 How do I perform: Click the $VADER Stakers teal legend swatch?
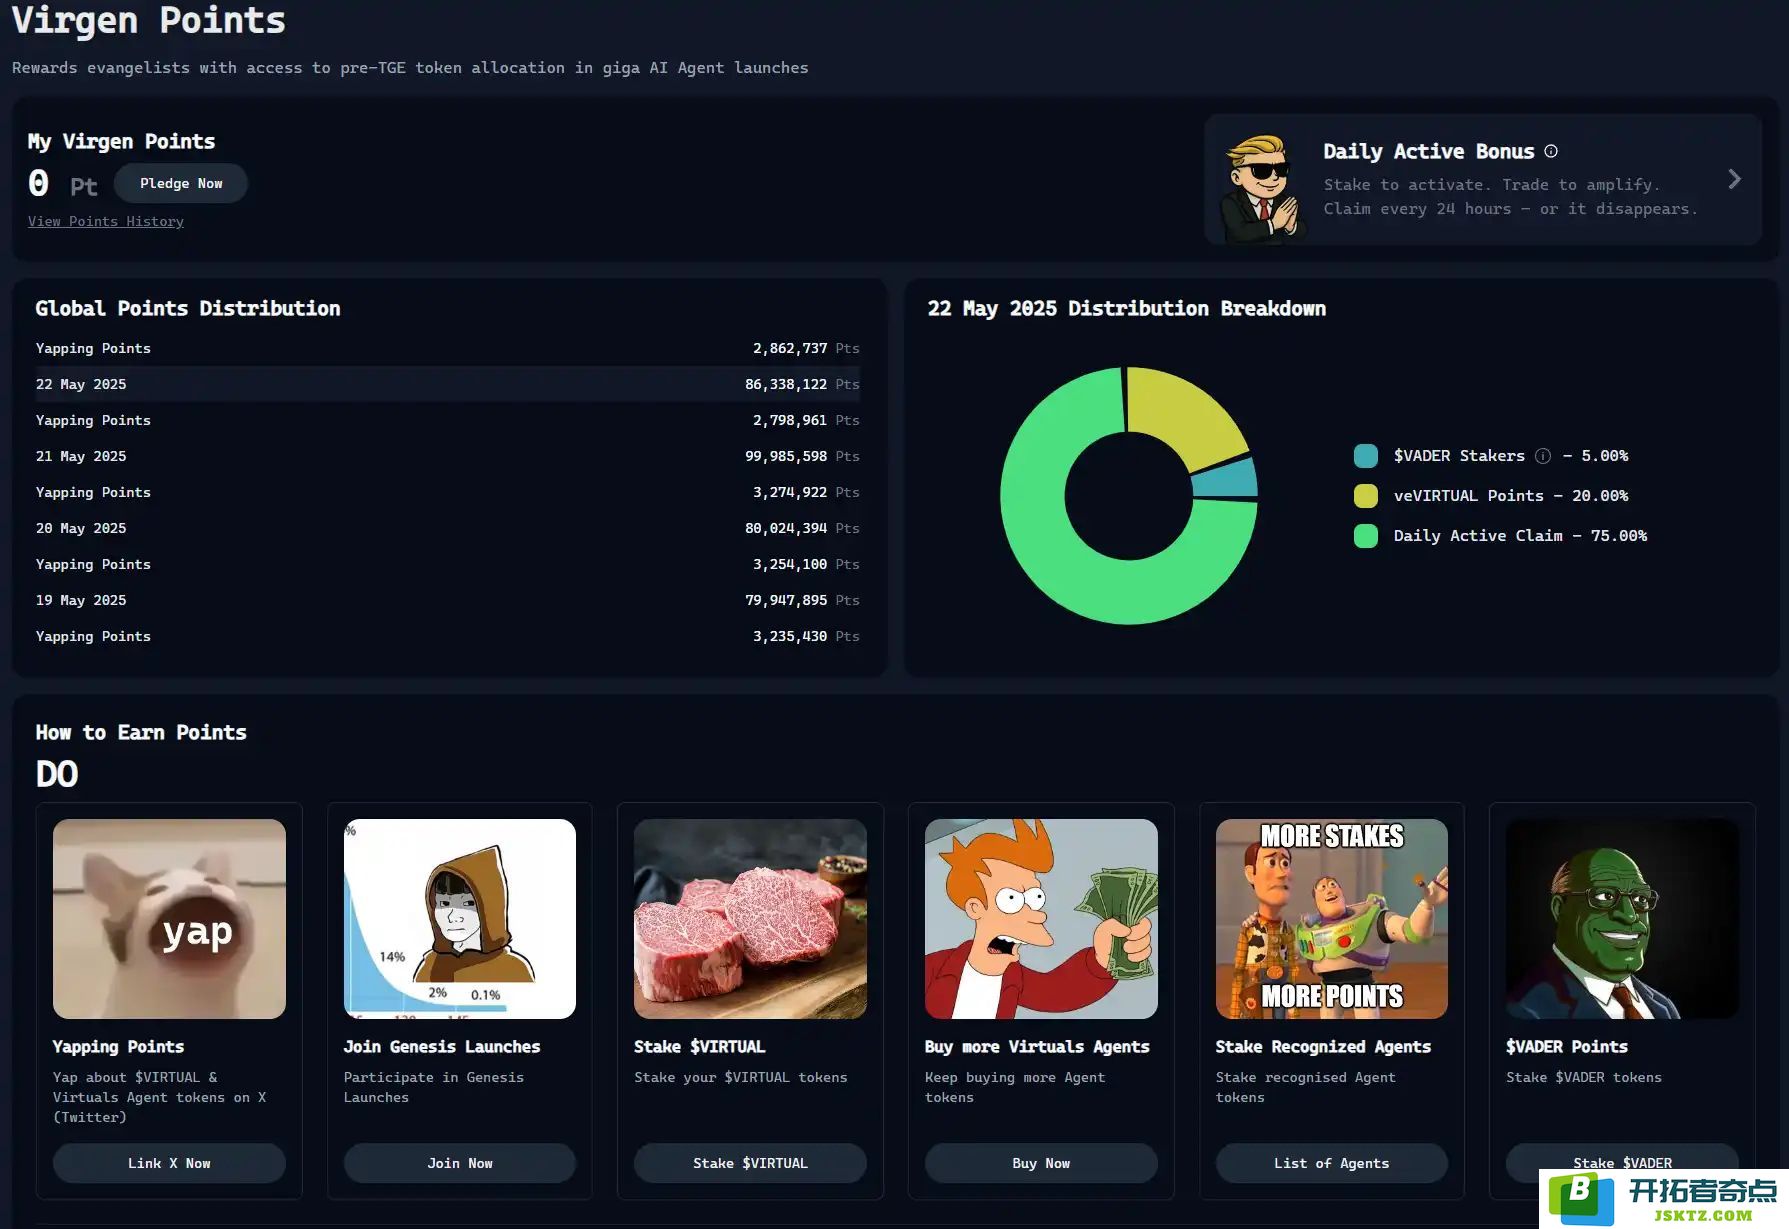coord(1365,456)
